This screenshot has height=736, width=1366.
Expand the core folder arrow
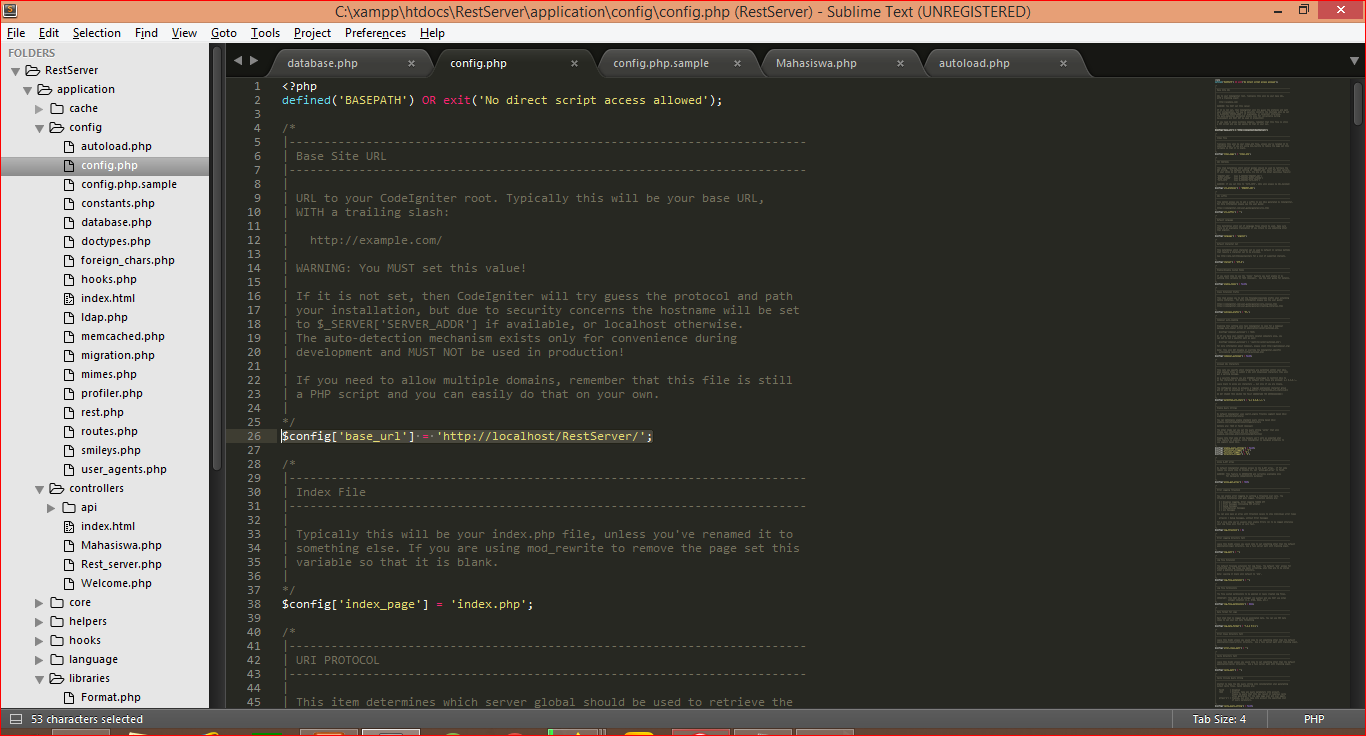point(40,603)
